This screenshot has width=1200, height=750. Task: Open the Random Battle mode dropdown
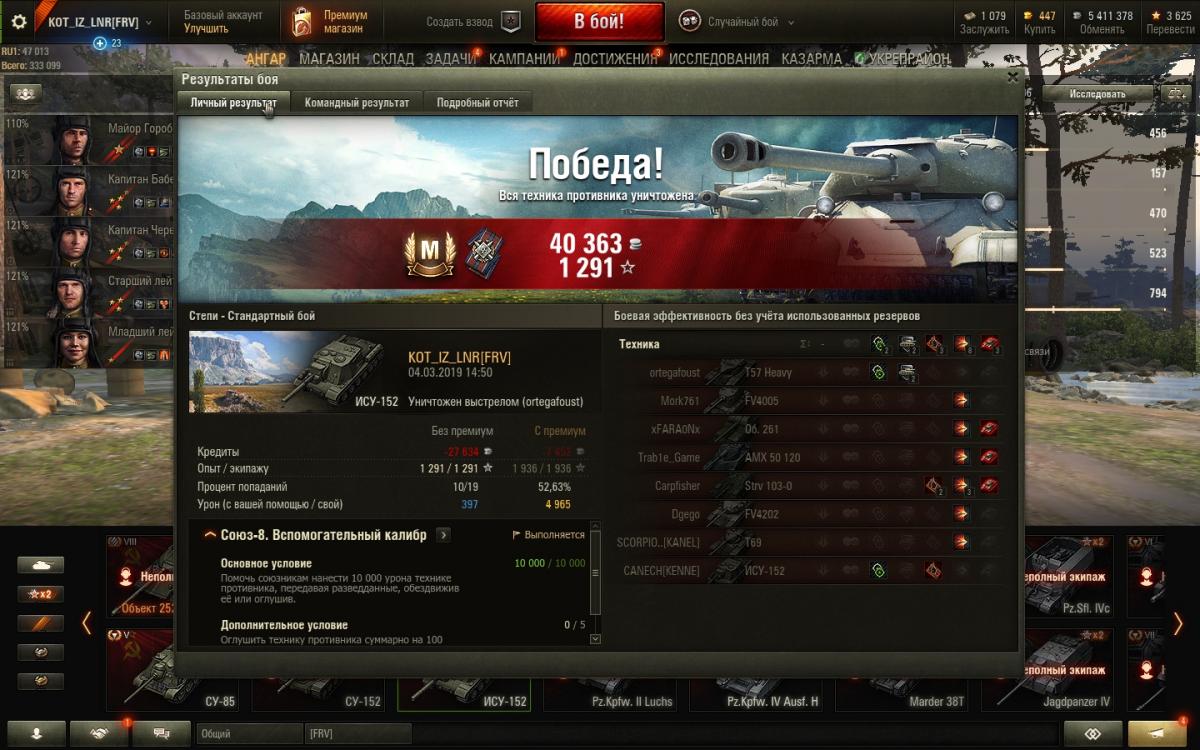tap(737, 21)
